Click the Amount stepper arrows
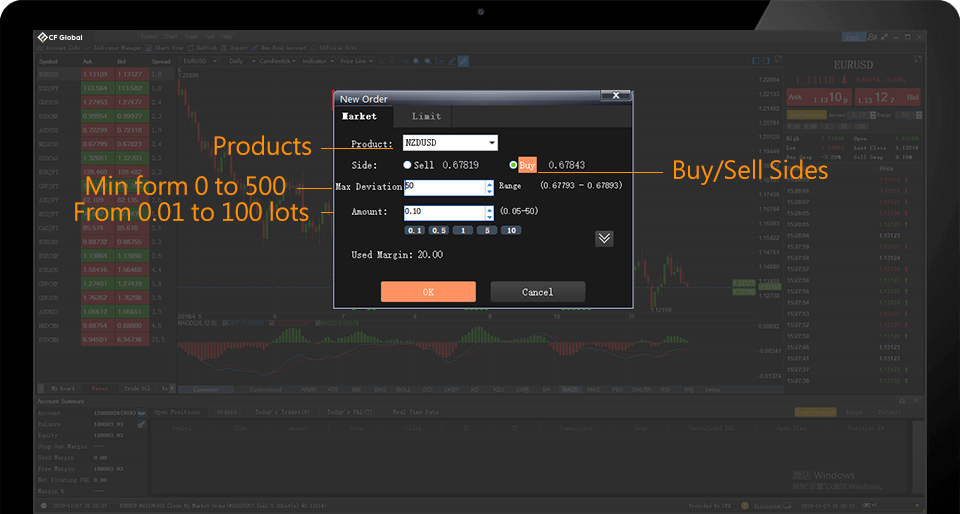This screenshot has height=514, width=960. 489,212
